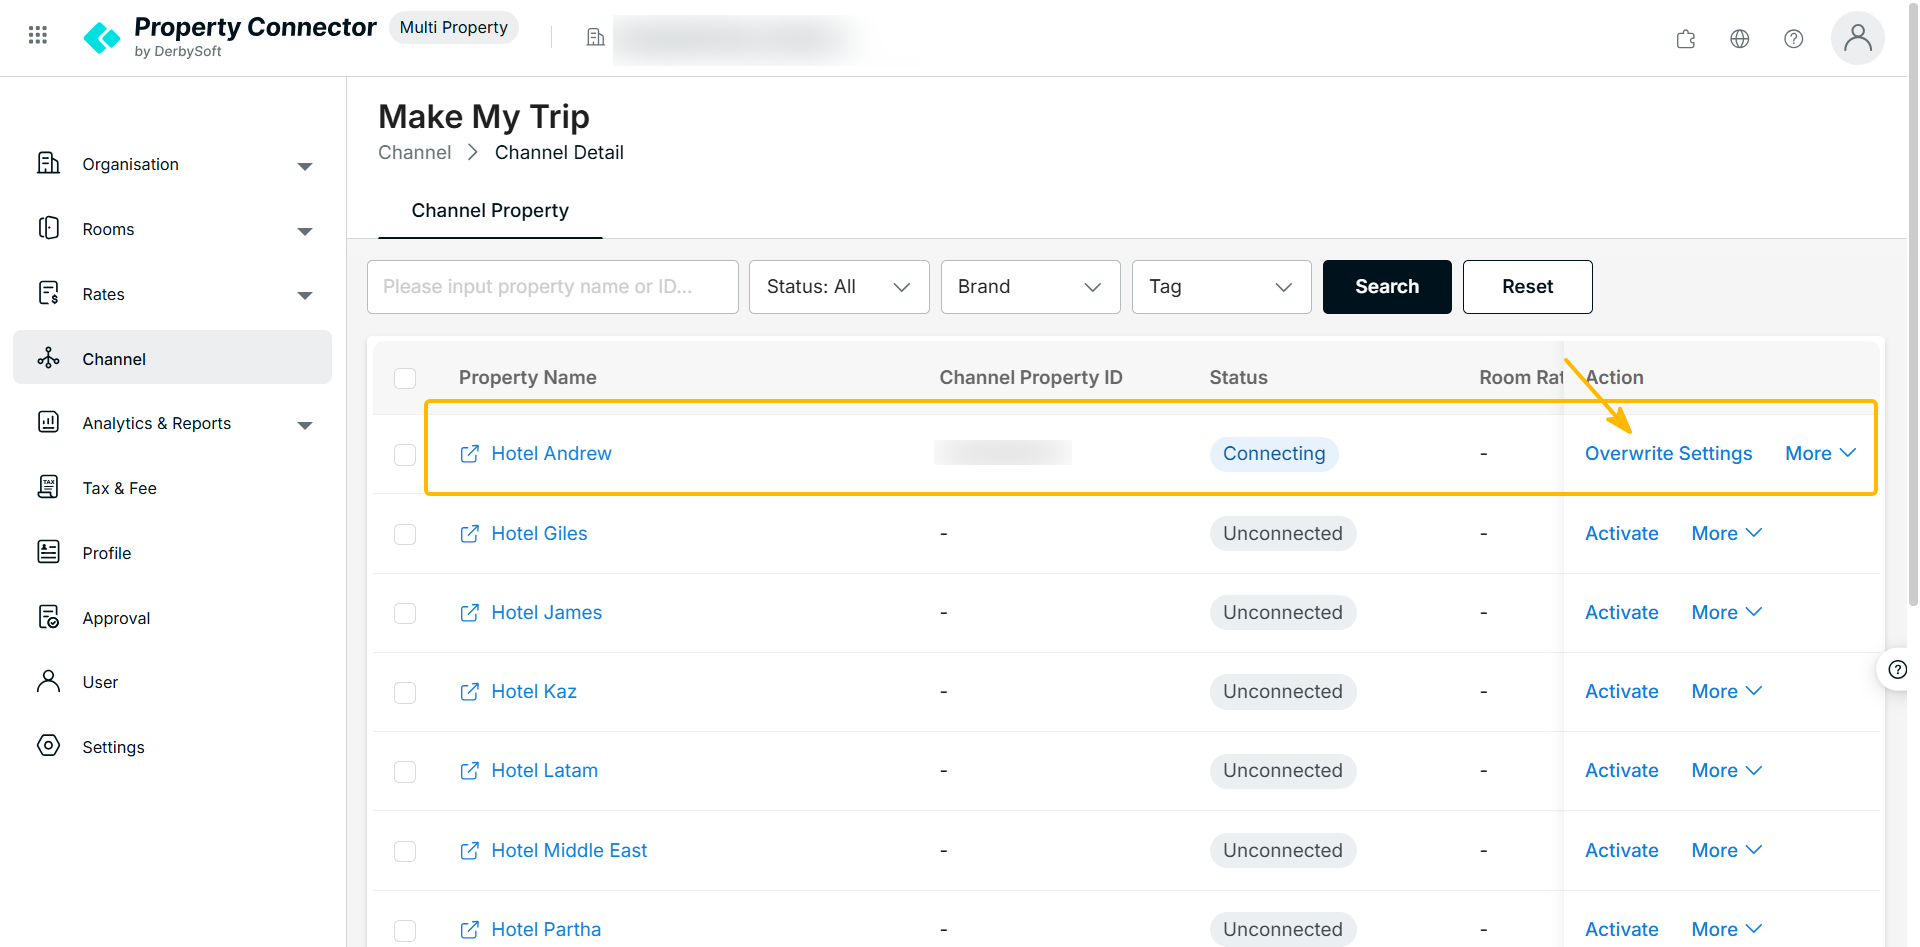This screenshot has width=1920, height=947.
Task: Click the Reset button
Action: click(x=1528, y=287)
